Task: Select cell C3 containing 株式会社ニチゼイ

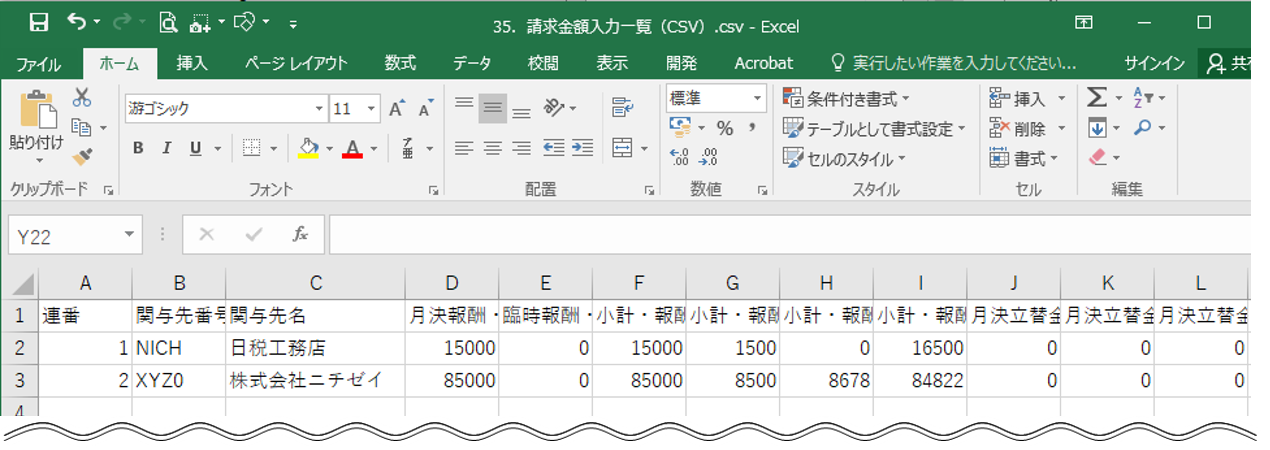Action: [315, 380]
